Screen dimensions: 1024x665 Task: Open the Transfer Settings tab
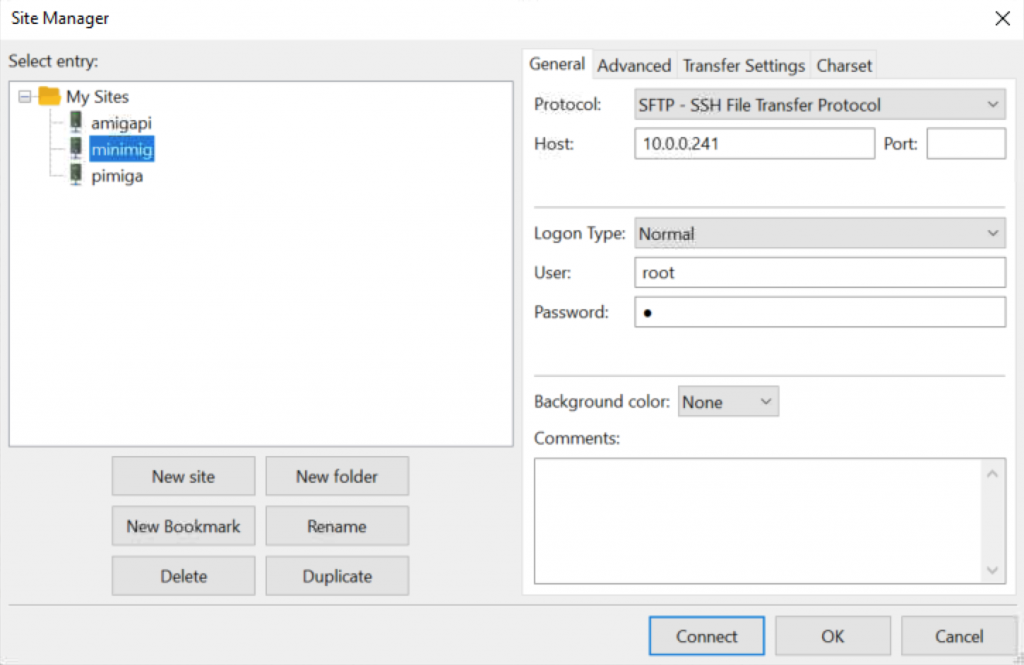[x=744, y=65]
